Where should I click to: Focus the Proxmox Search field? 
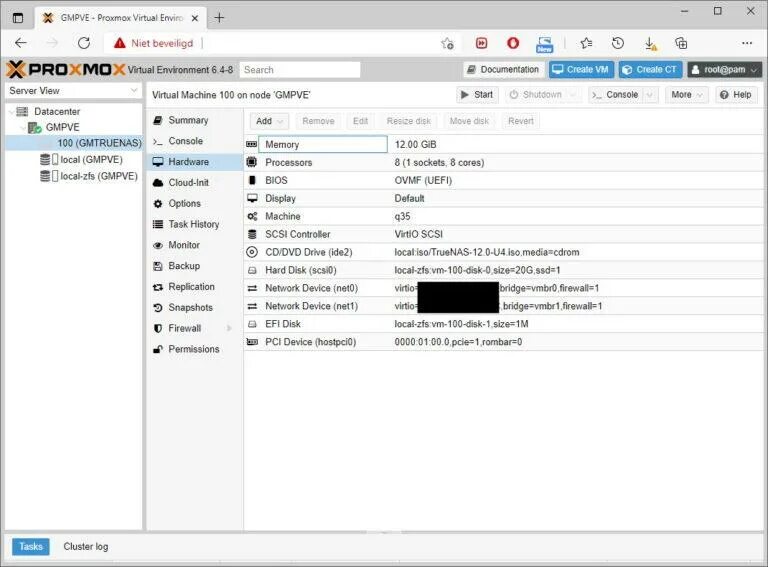[x=300, y=70]
